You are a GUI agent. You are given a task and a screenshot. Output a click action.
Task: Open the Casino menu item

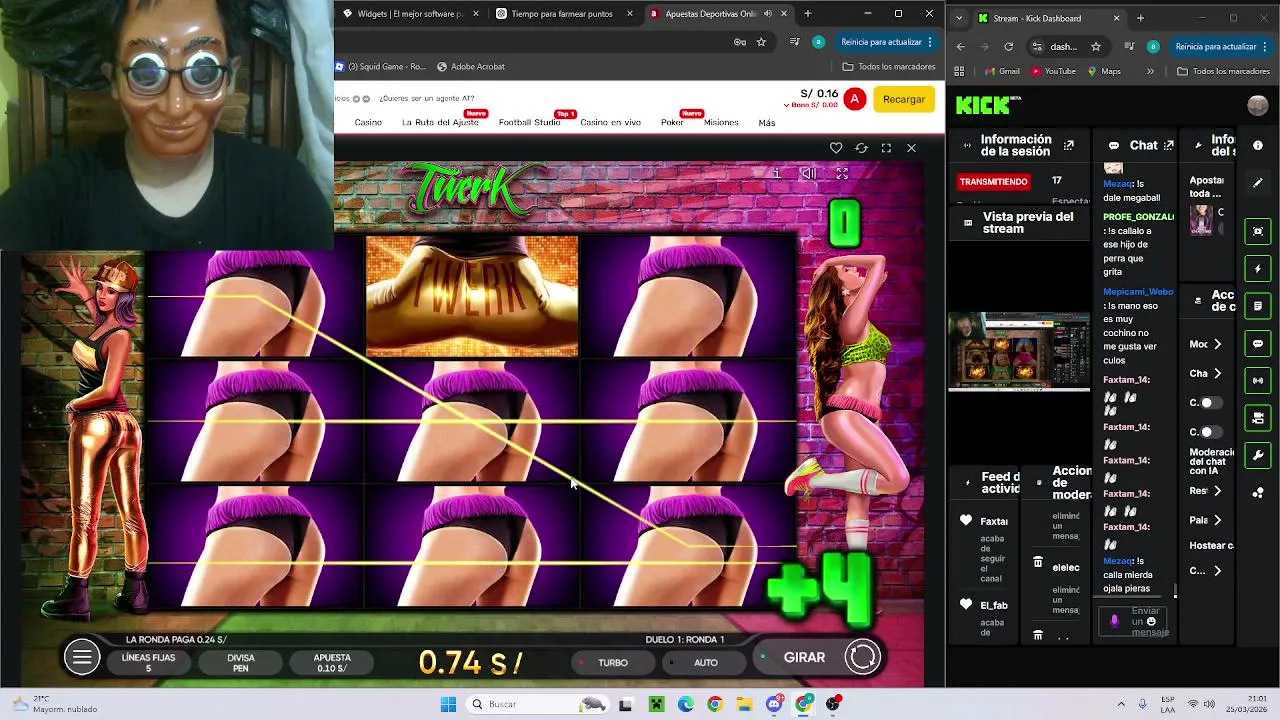tap(368, 122)
